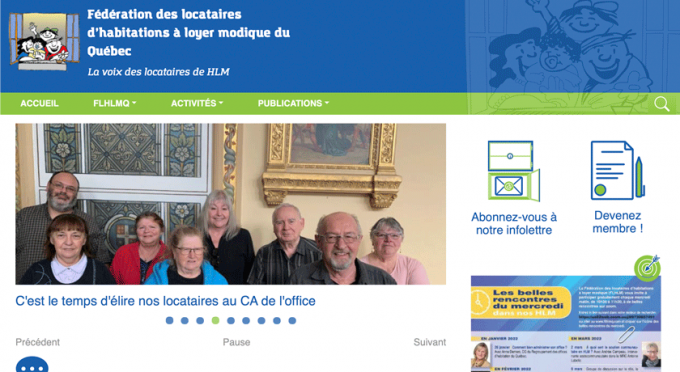Open the blue chat bubble icon
Image resolution: width=680 pixels, height=372 pixels.
(32, 364)
